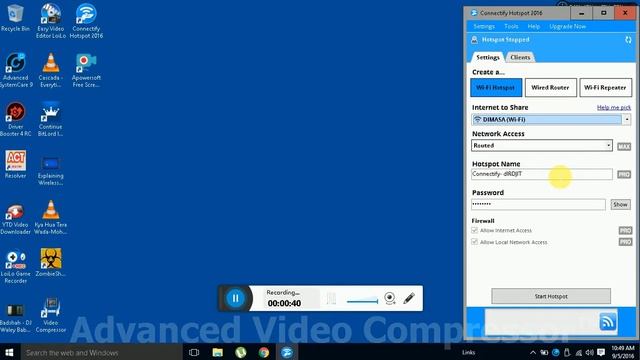Click the Start Hotspot button
This screenshot has width=640, height=360.
click(x=551, y=296)
